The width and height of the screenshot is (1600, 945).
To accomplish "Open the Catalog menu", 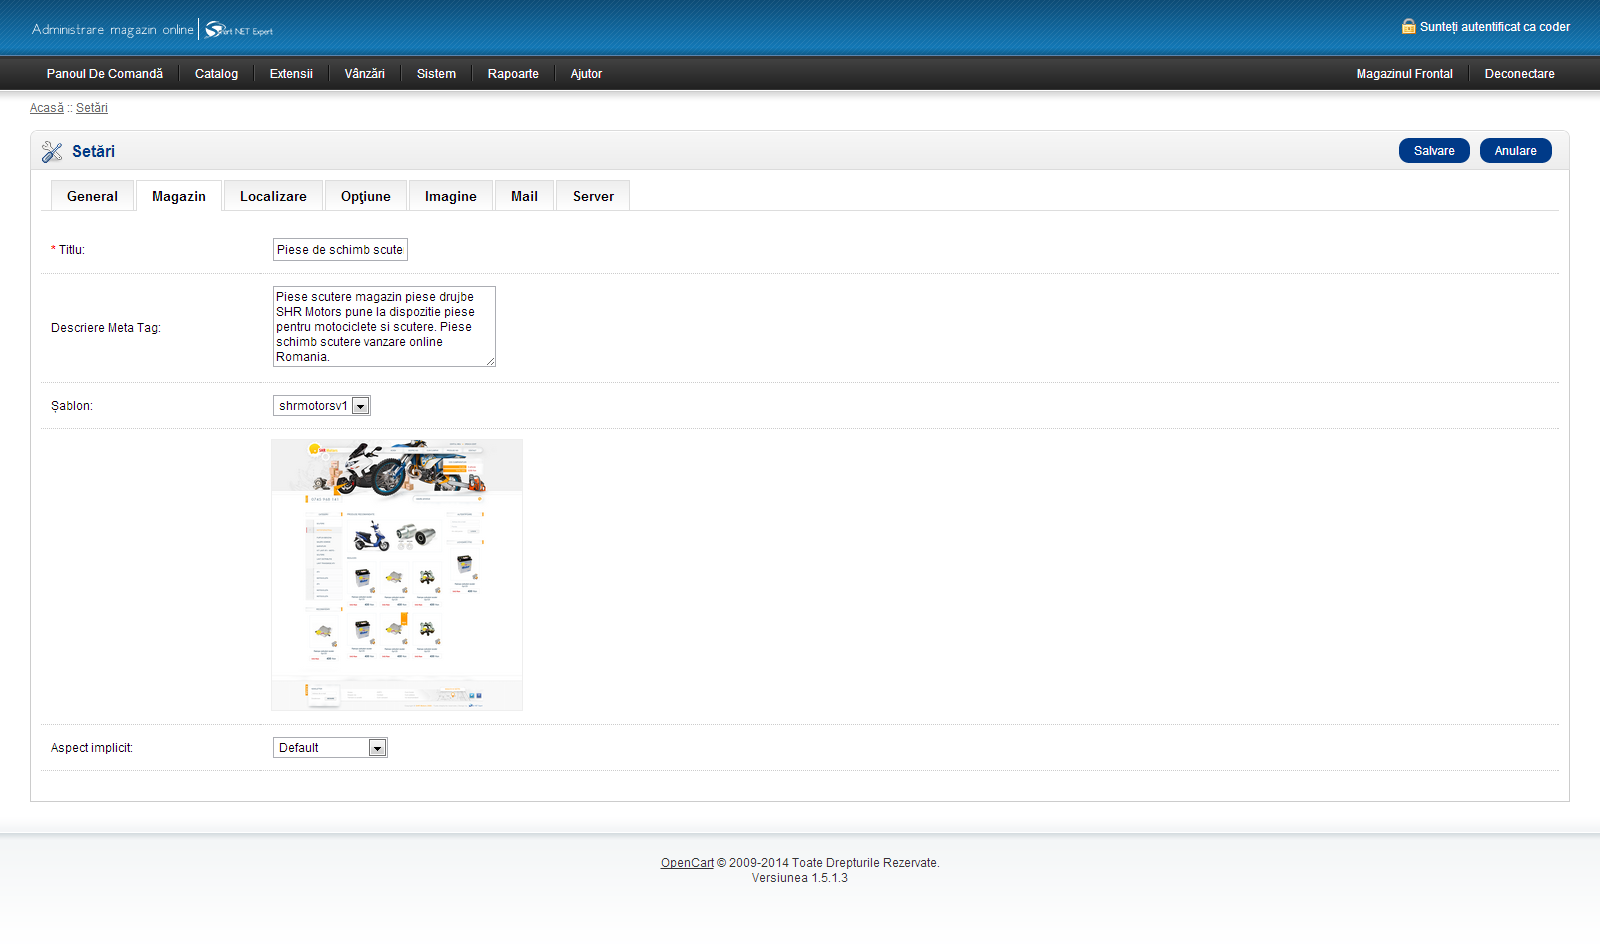I will 216,74.
